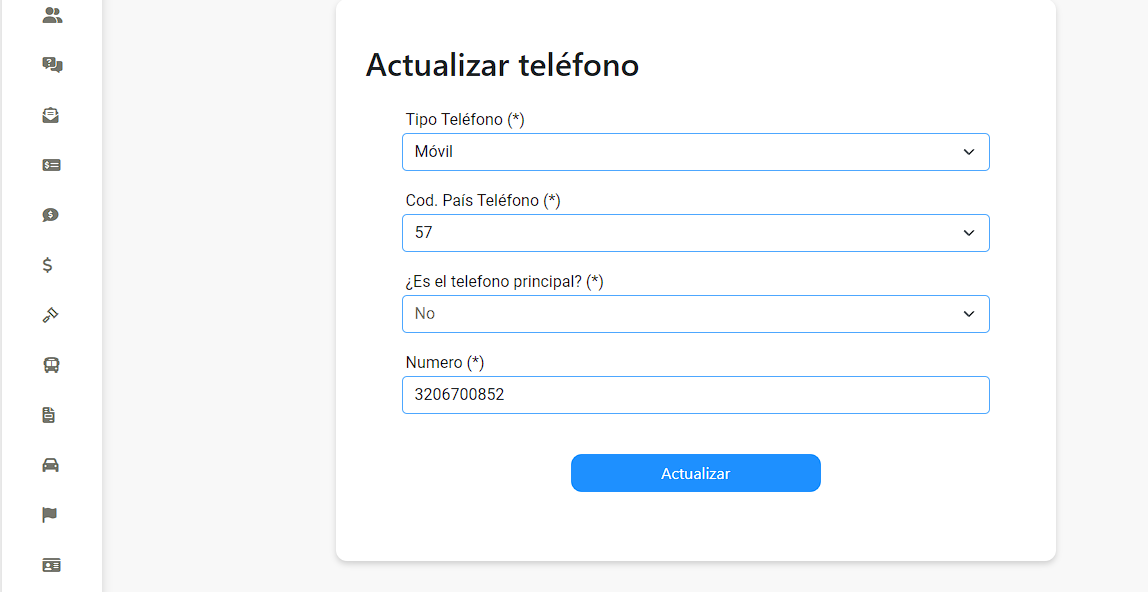Click the flag icon in sidebar
The image size is (1148, 592).
[49, 515]
